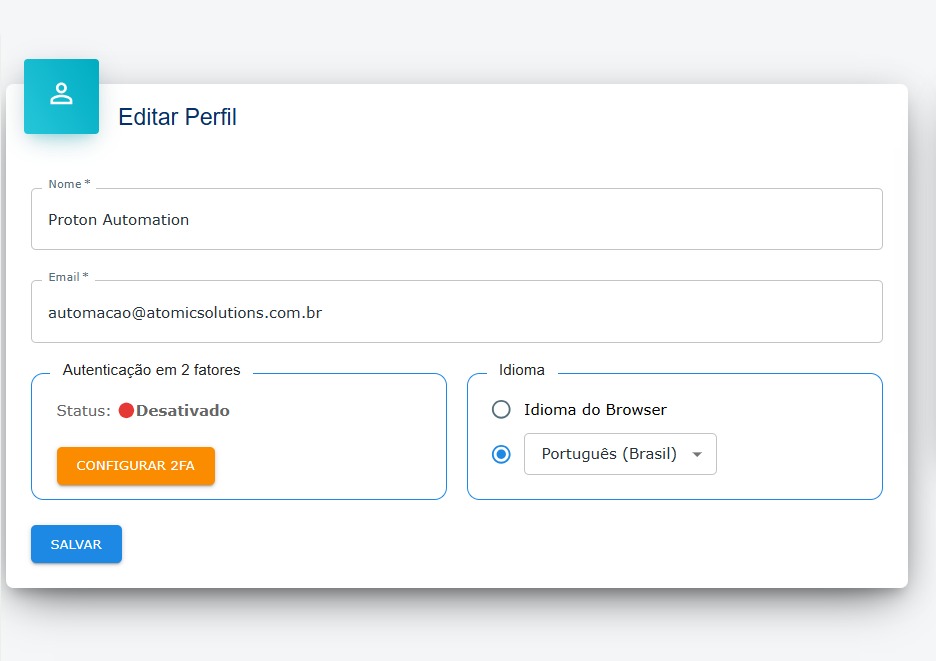Click the language dropdown arrow
The height and width of the screenshot is (661, 936).
(697, 454)
